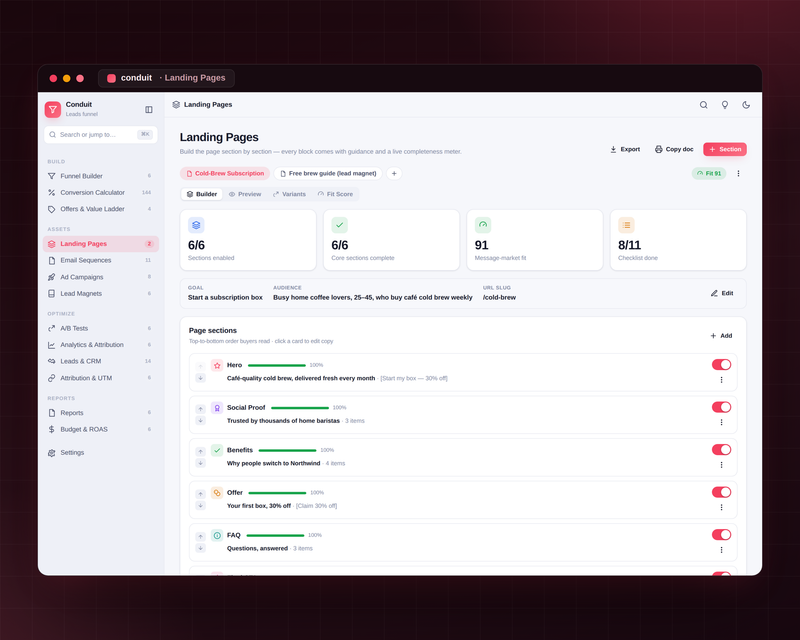
Task: Open Settings in the sidebar
Action: click(x=101, y=453)
